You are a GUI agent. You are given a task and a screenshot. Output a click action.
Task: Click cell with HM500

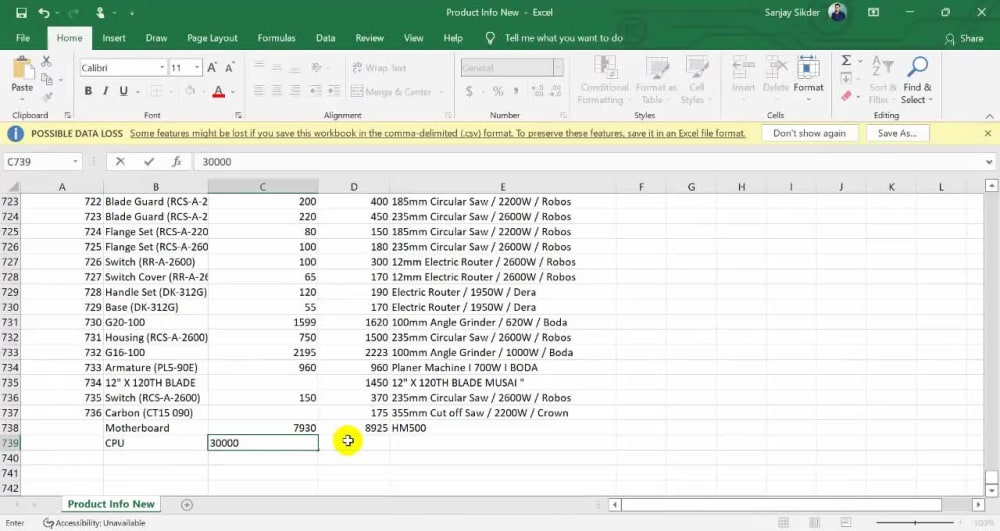pos(503,428)
